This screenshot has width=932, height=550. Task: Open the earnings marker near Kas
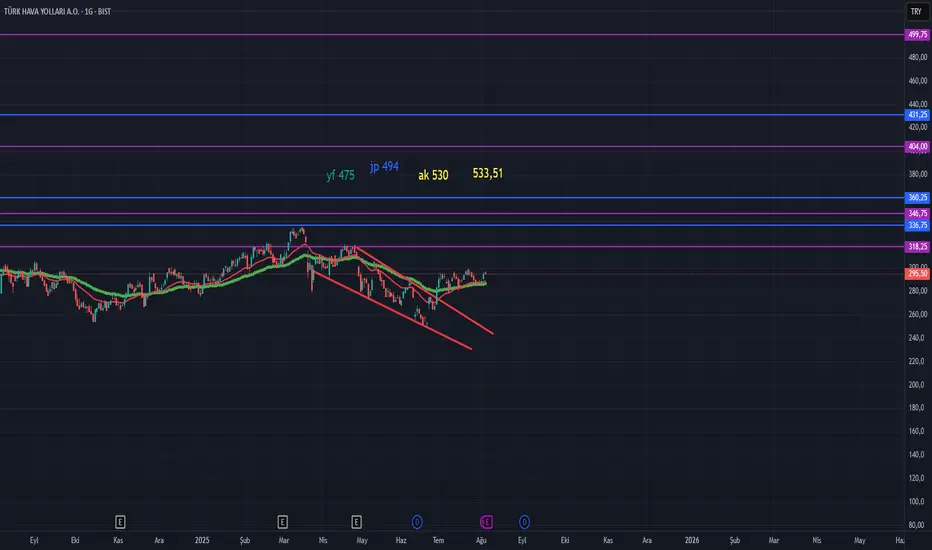click(x=120, y=522)
